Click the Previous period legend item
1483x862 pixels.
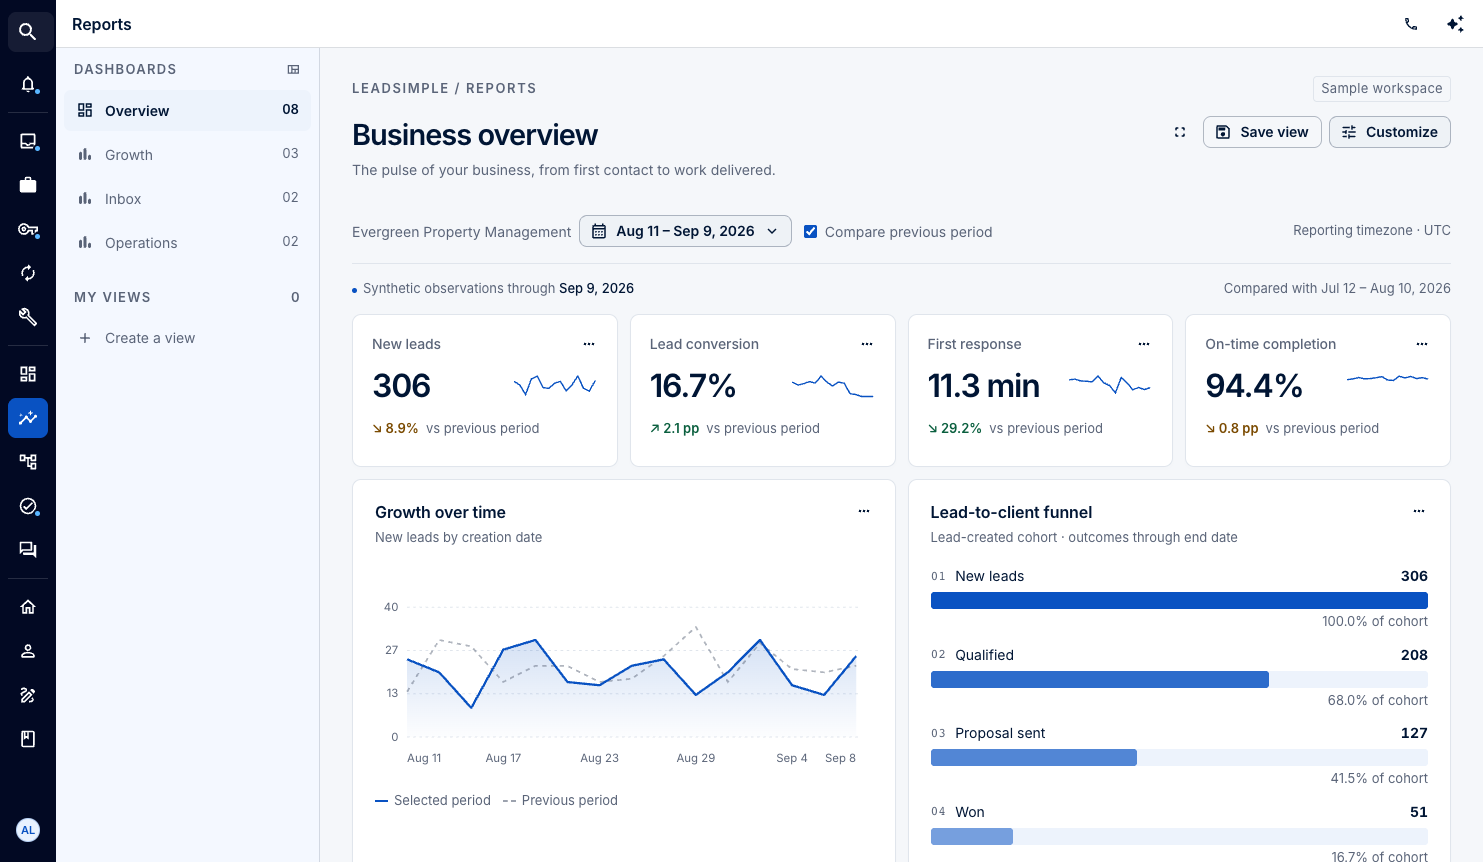point(560,800)
